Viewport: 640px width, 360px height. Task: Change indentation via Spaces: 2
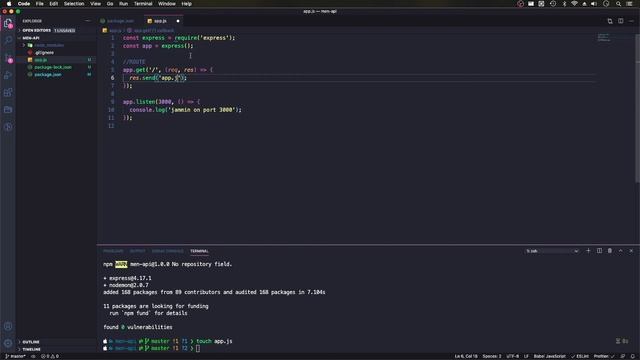tap(492, 356)
